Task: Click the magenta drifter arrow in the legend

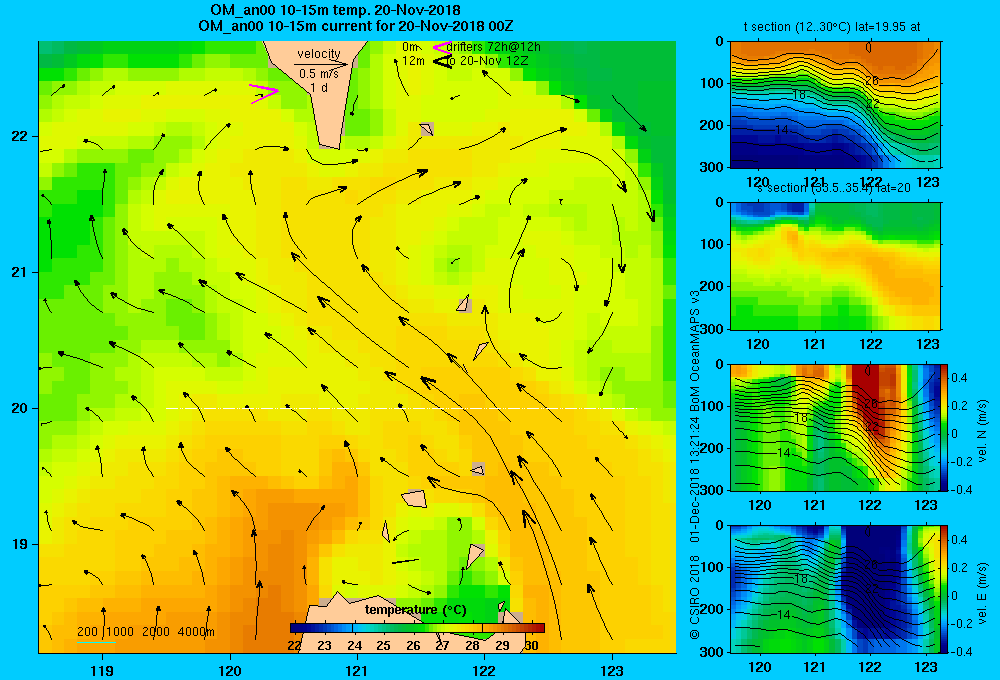Action: 441,47
